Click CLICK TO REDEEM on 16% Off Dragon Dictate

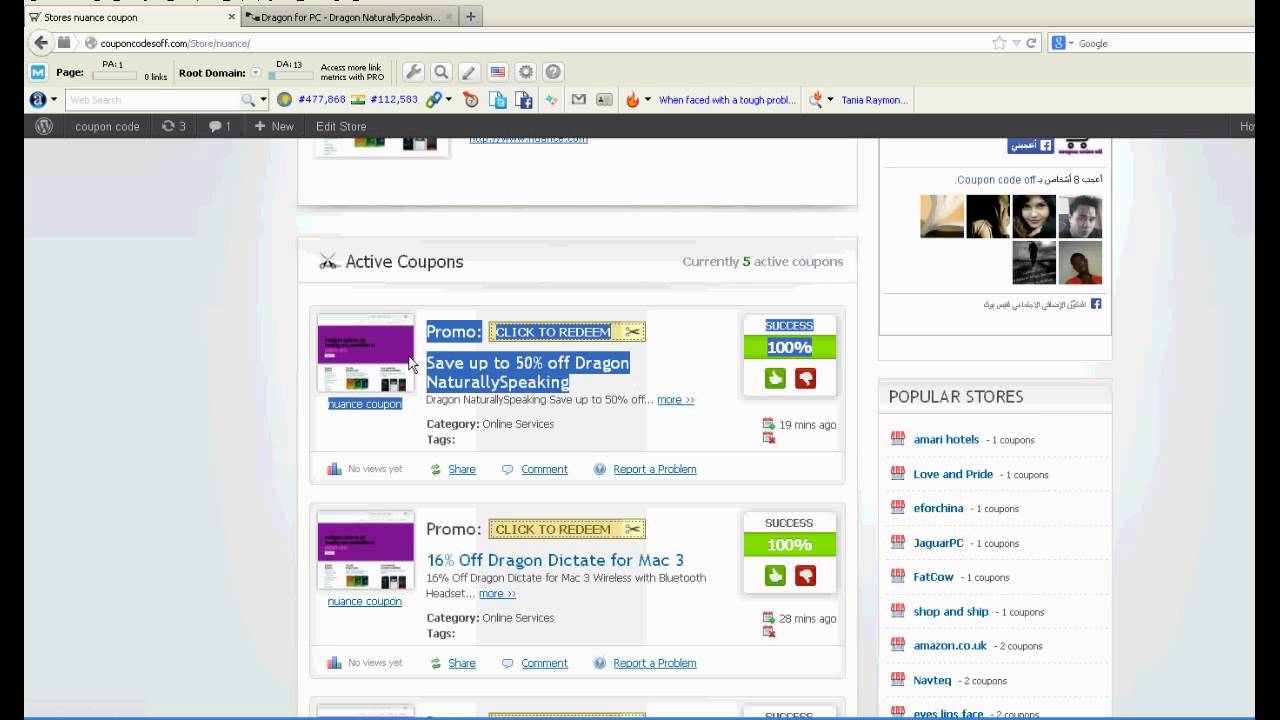coord(566,529)
